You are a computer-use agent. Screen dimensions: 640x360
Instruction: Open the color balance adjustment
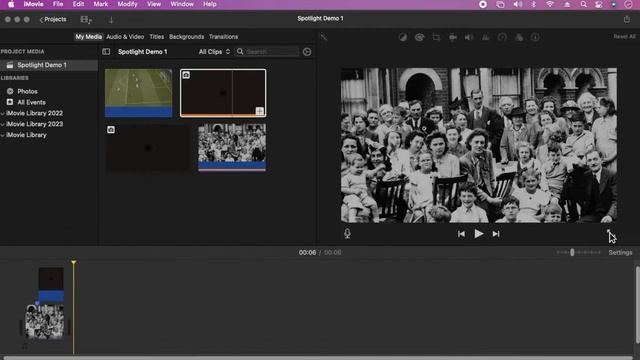click(402, 37)
